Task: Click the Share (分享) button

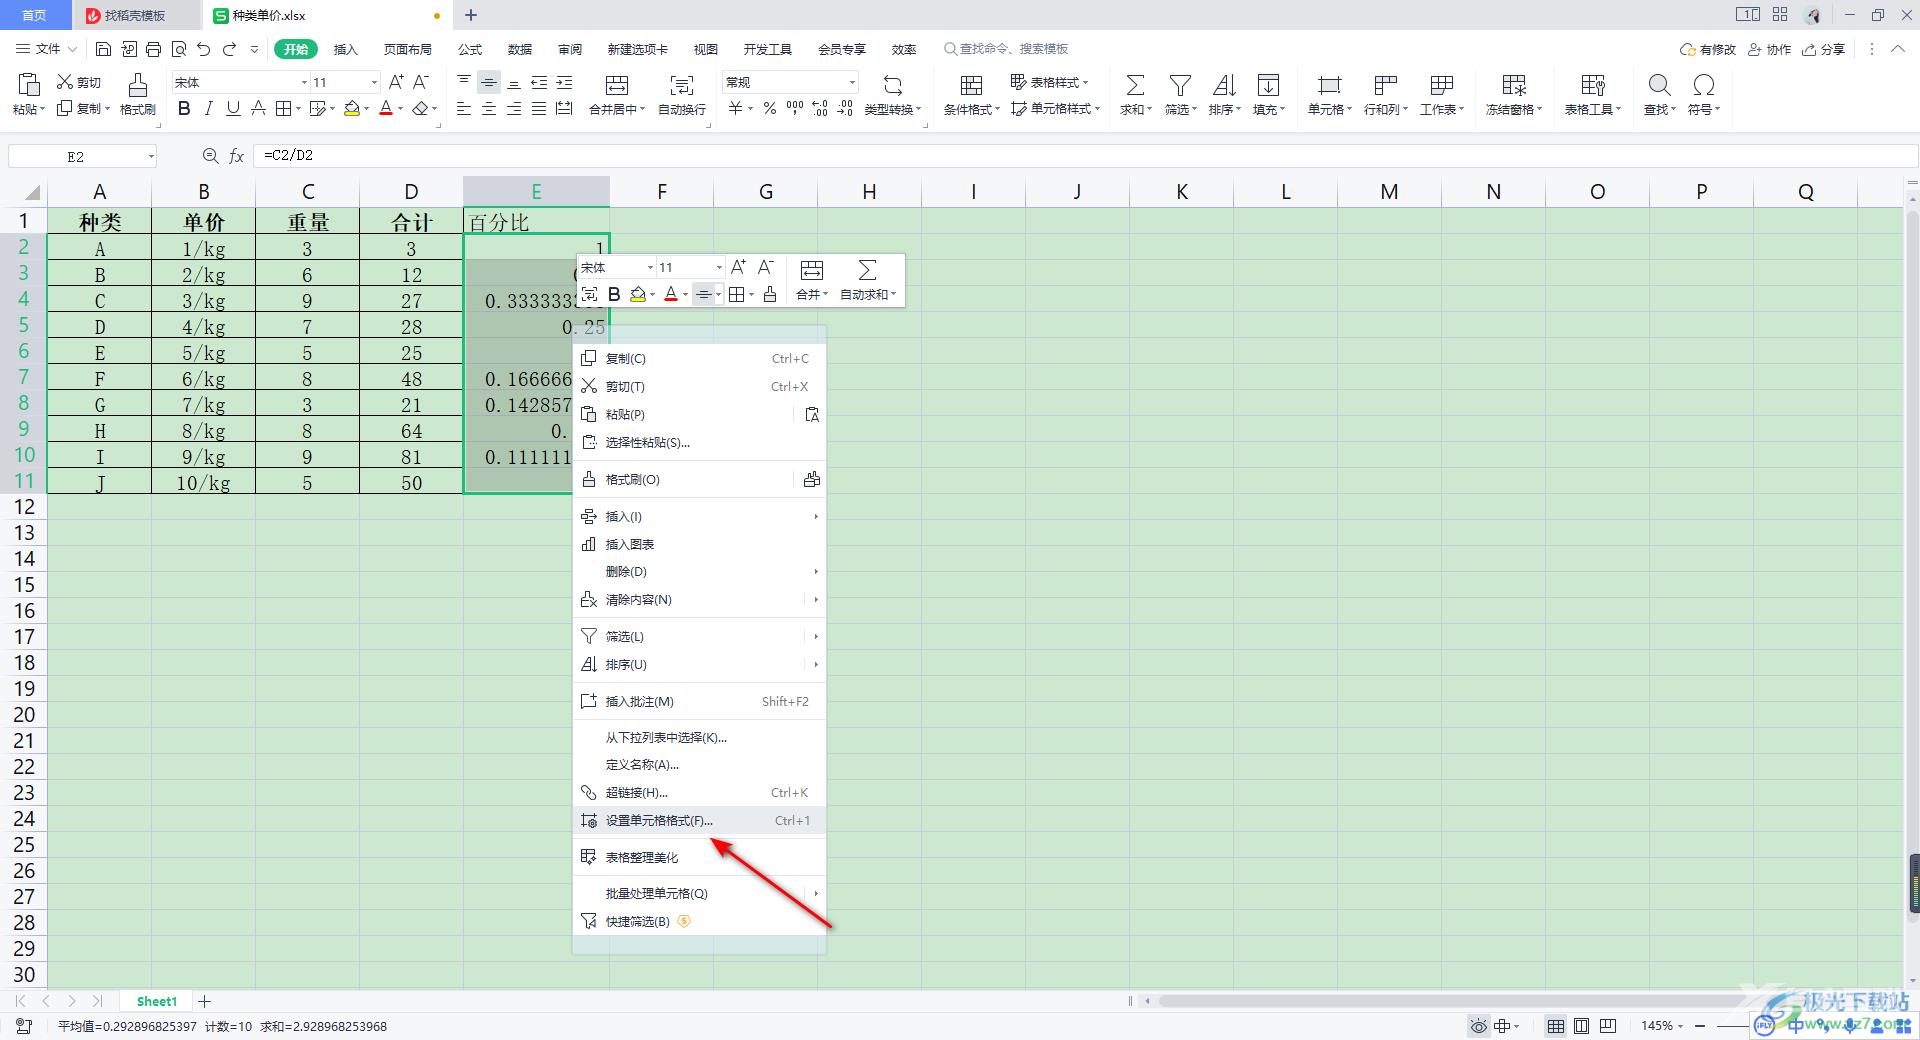Action: (1823, 49)
